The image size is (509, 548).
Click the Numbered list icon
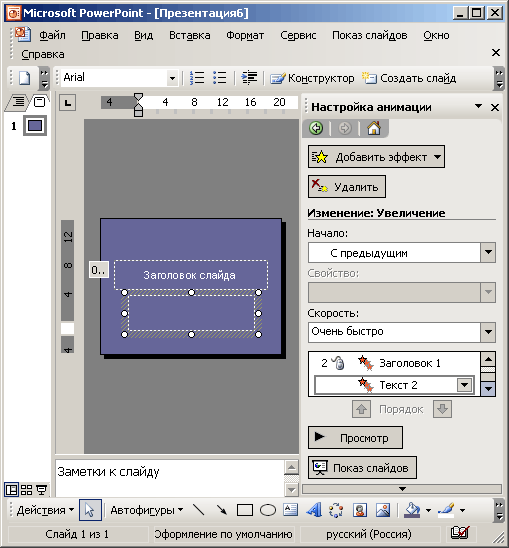click(x=197, y=78)
